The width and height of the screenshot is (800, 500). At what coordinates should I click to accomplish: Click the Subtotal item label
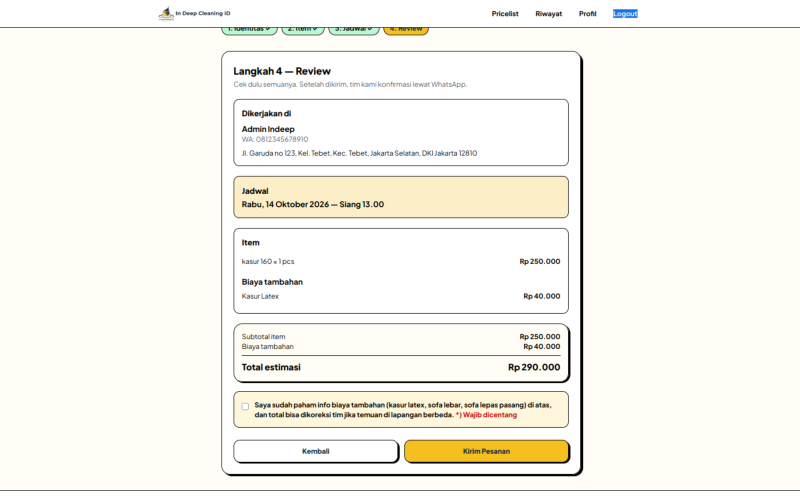(263, 337)
